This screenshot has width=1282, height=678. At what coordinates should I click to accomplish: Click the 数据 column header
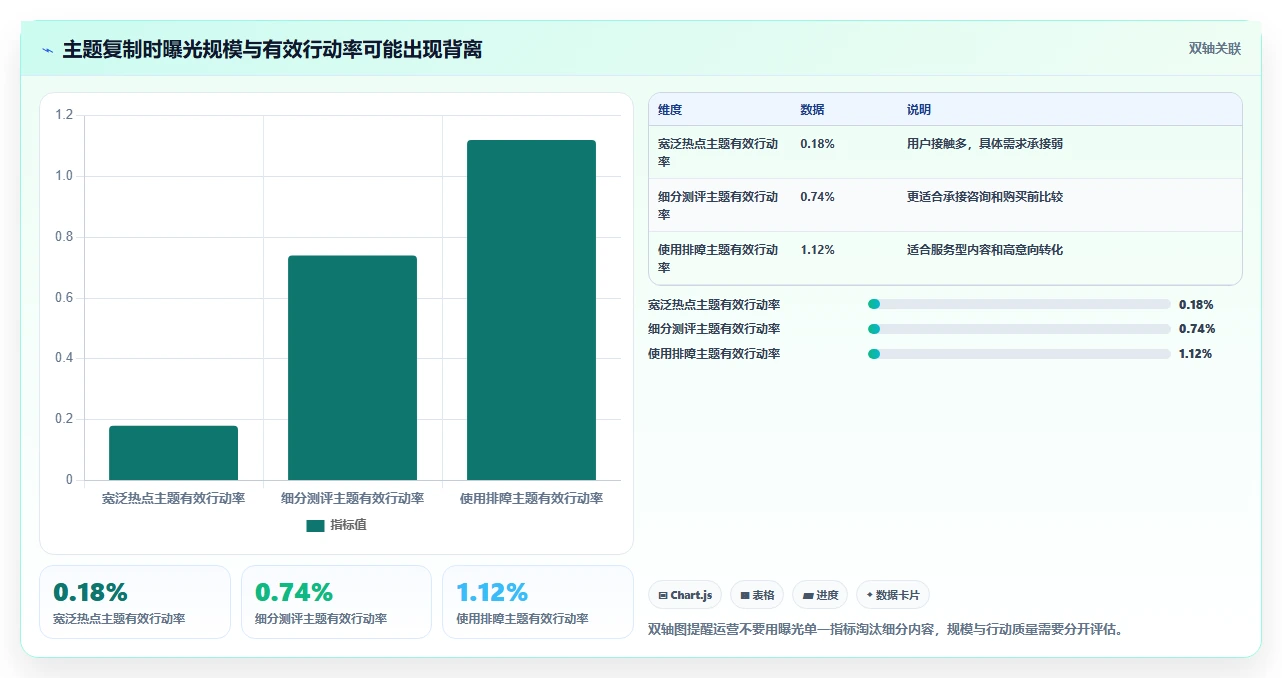tap(812, 110)
